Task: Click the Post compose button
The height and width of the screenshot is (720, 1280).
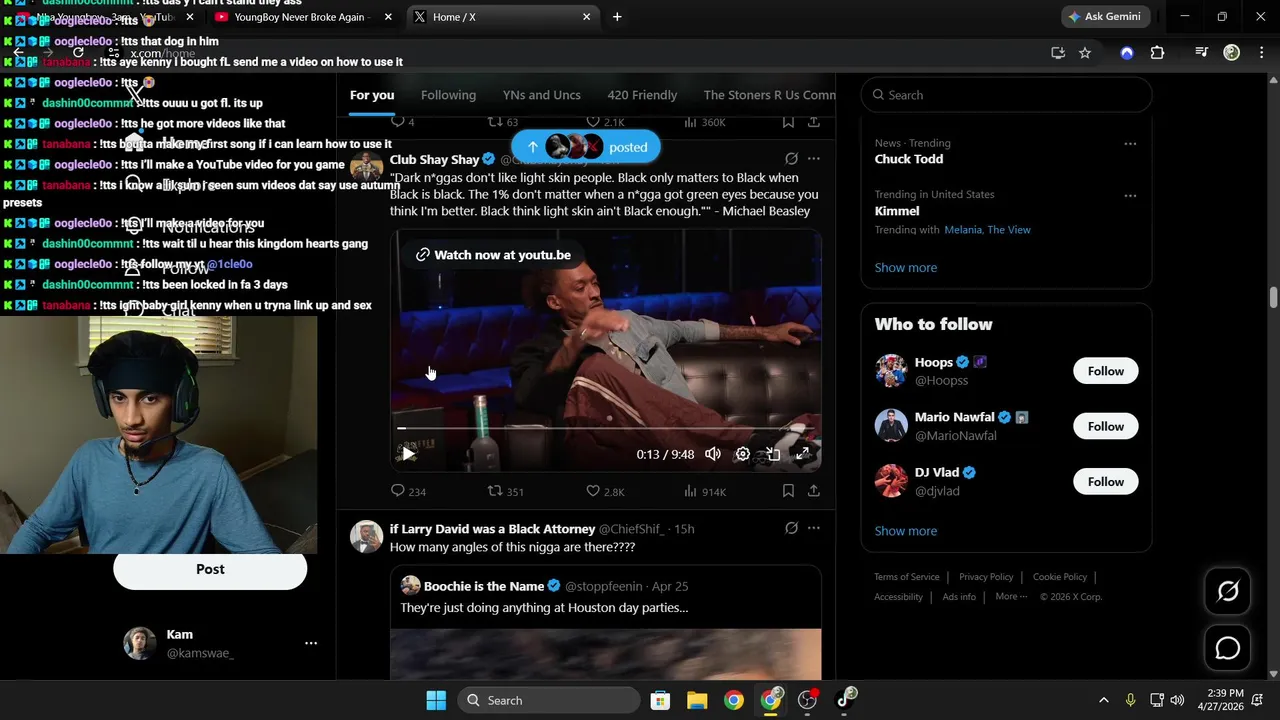Action: [210, 569]
